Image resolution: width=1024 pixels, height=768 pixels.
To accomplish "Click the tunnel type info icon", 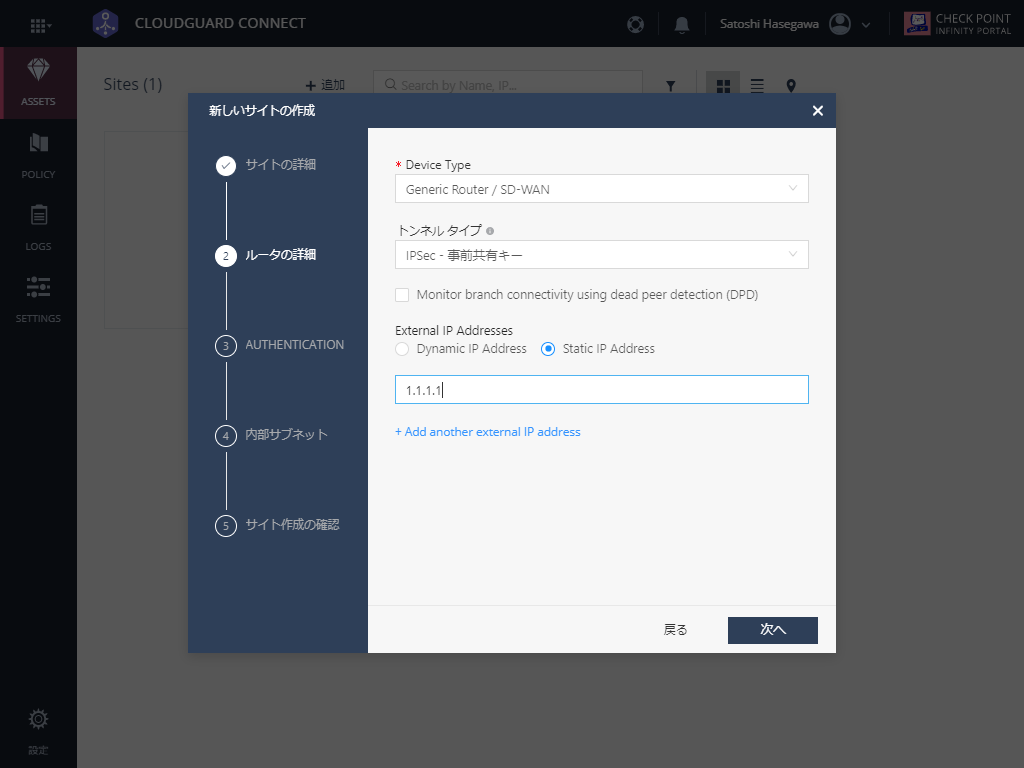I will coord(490,231).
